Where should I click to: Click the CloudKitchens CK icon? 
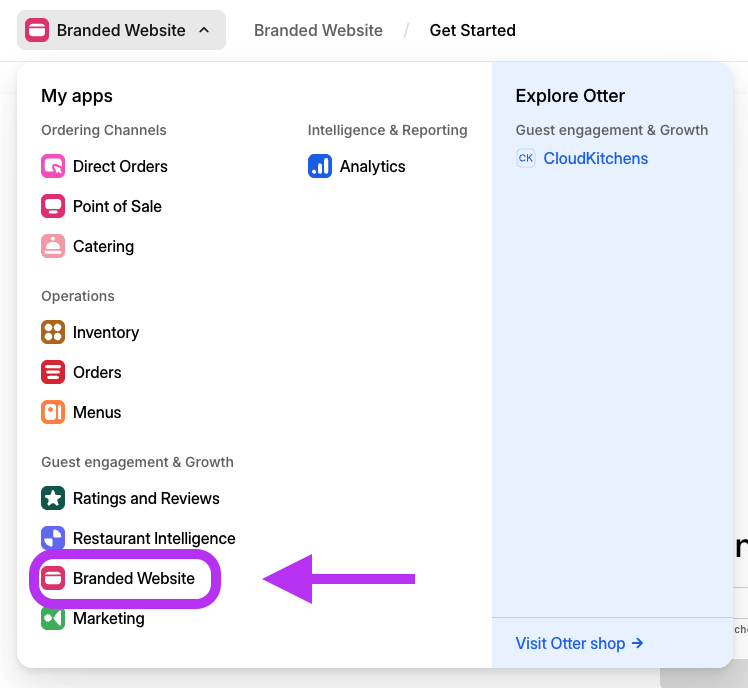tap(526, 158)
